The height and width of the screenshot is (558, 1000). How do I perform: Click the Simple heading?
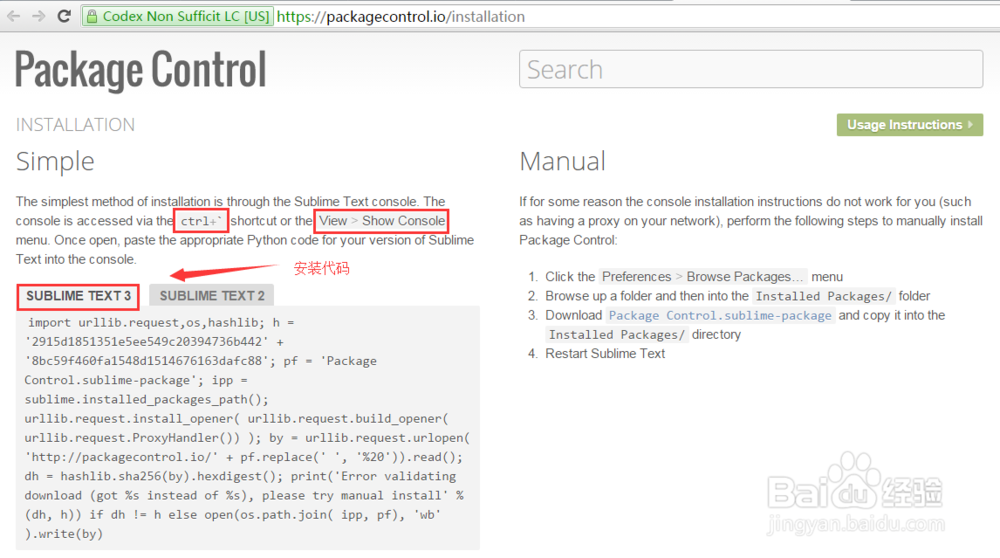pyautogui.click(x=55, y=161)
